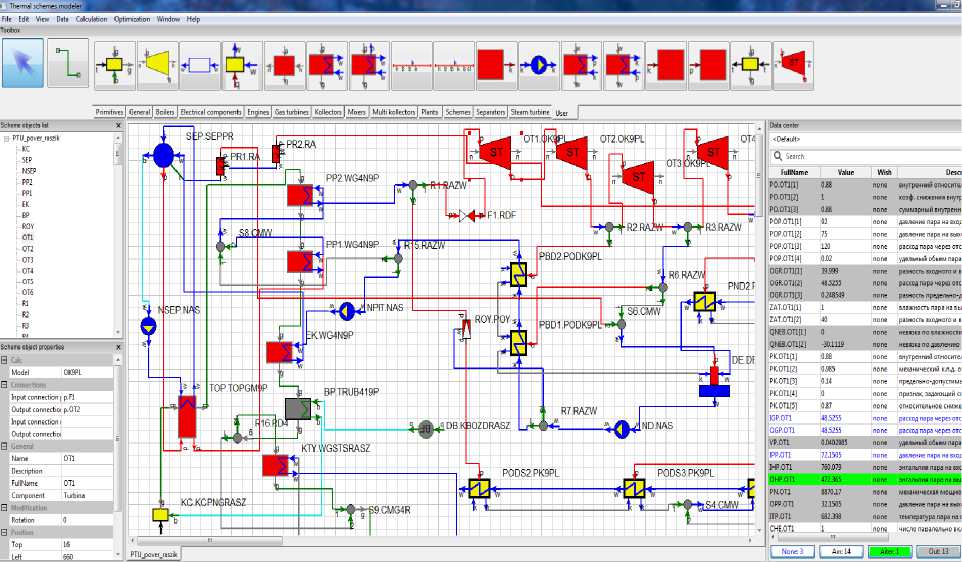Collapse the Connections property group

pos(6,385)
